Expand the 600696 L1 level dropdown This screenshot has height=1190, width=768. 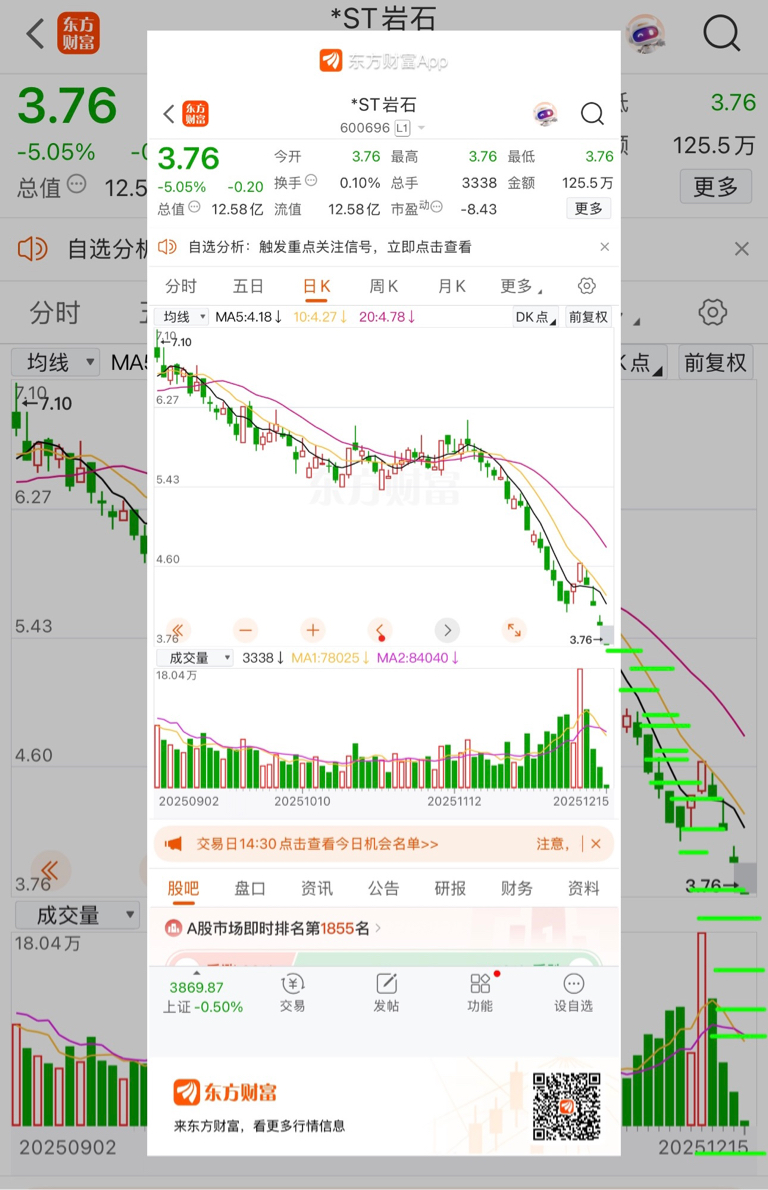pyautogui.click(x=382, y=128)
